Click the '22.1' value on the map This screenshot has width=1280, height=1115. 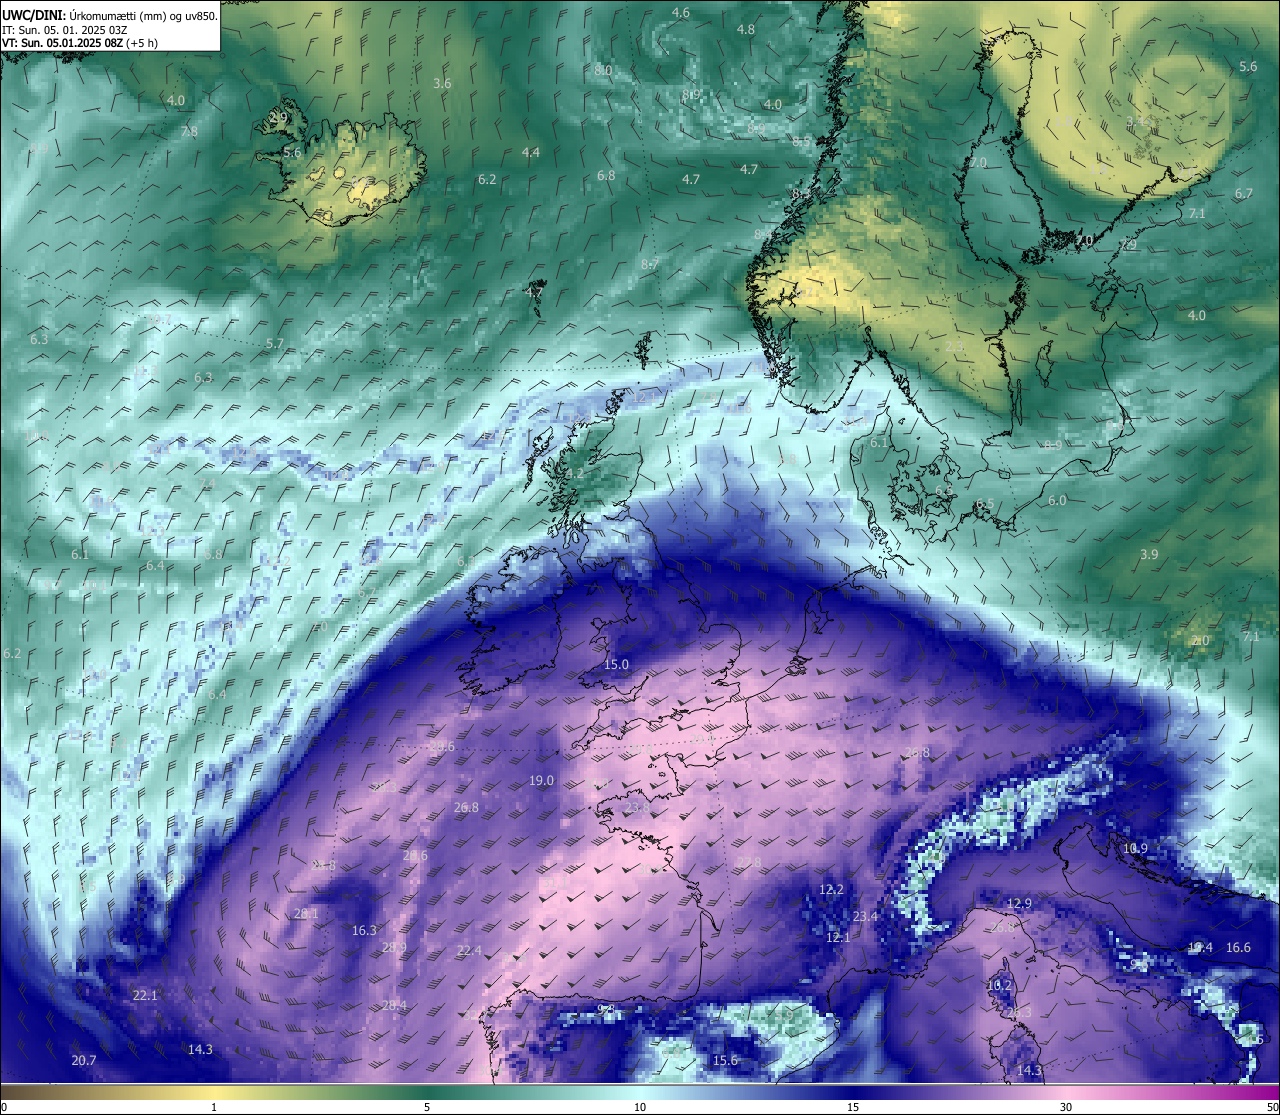(x=145, y=995)
